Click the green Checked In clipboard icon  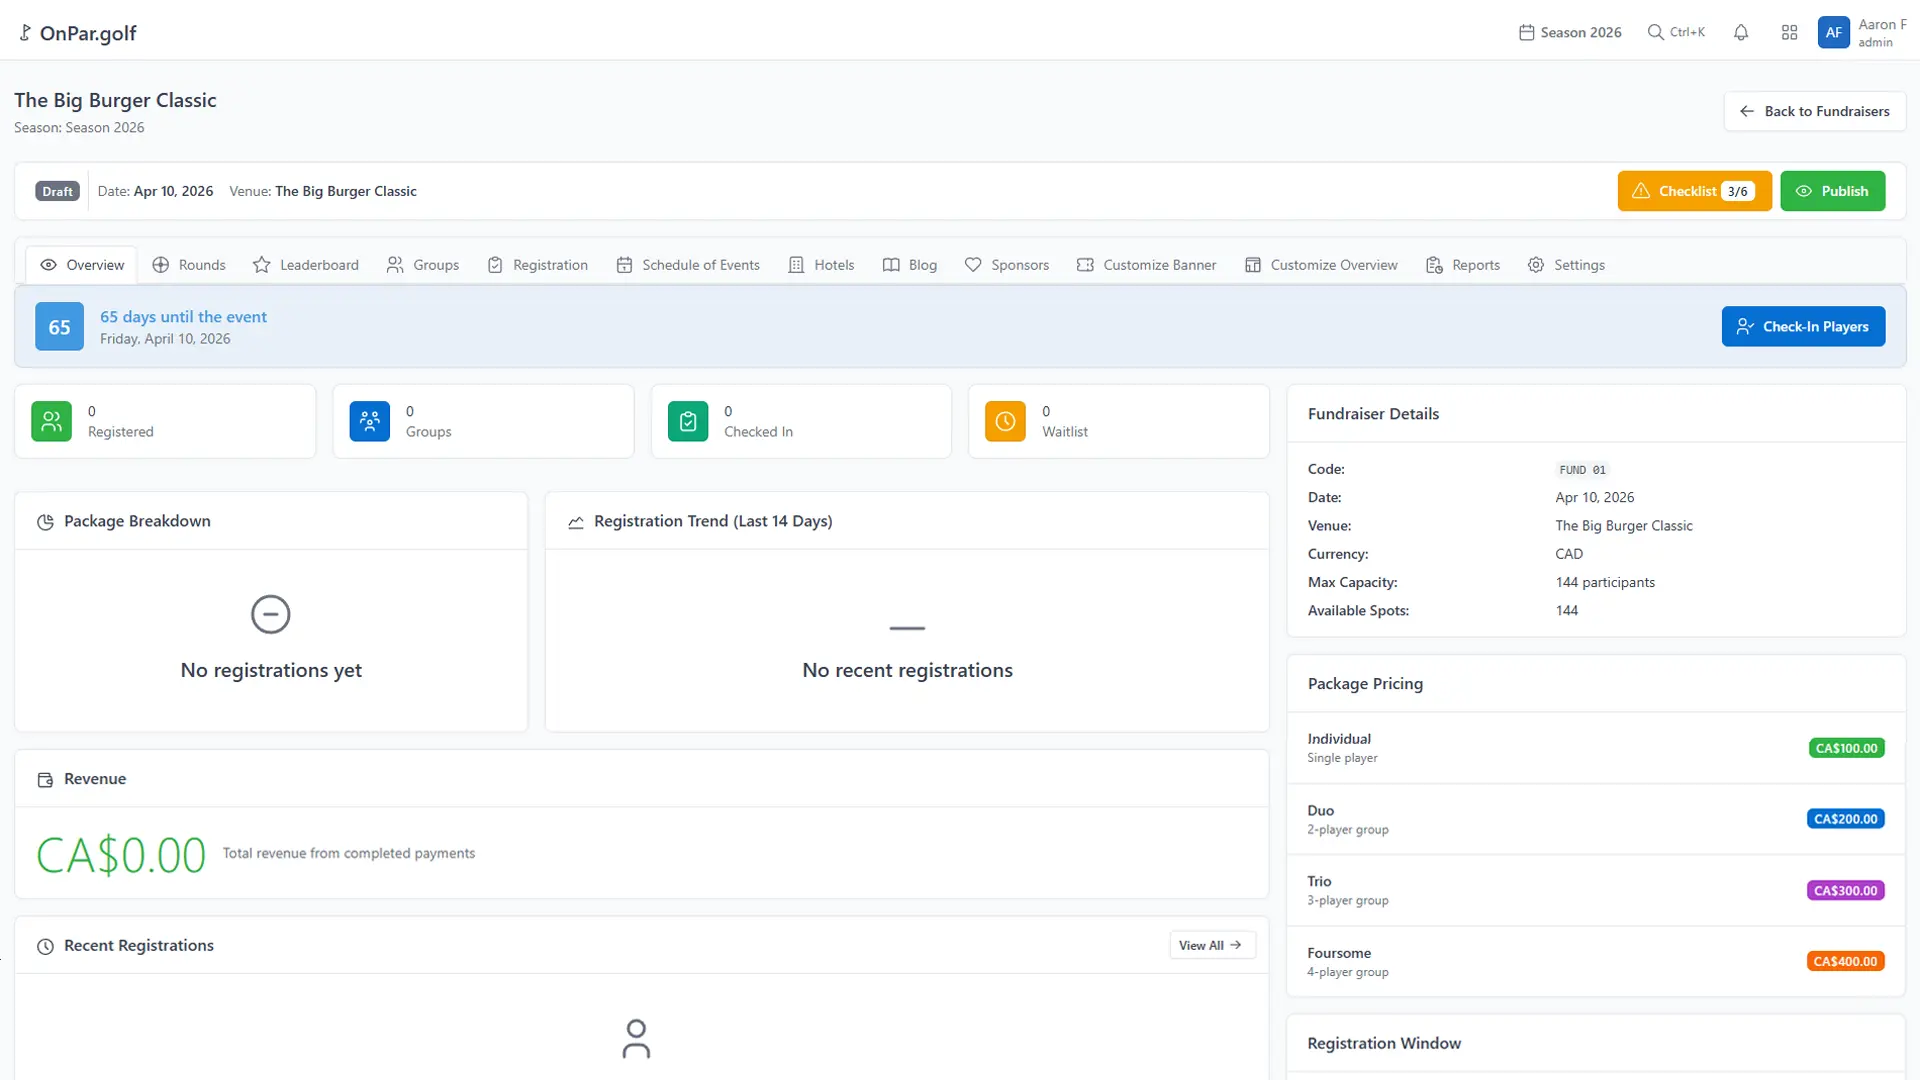[x=687, y=421]
